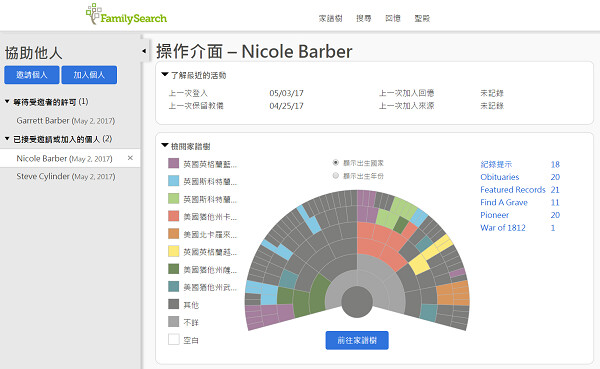Select Garrett Barber in pending list

[x=65, y=121]
